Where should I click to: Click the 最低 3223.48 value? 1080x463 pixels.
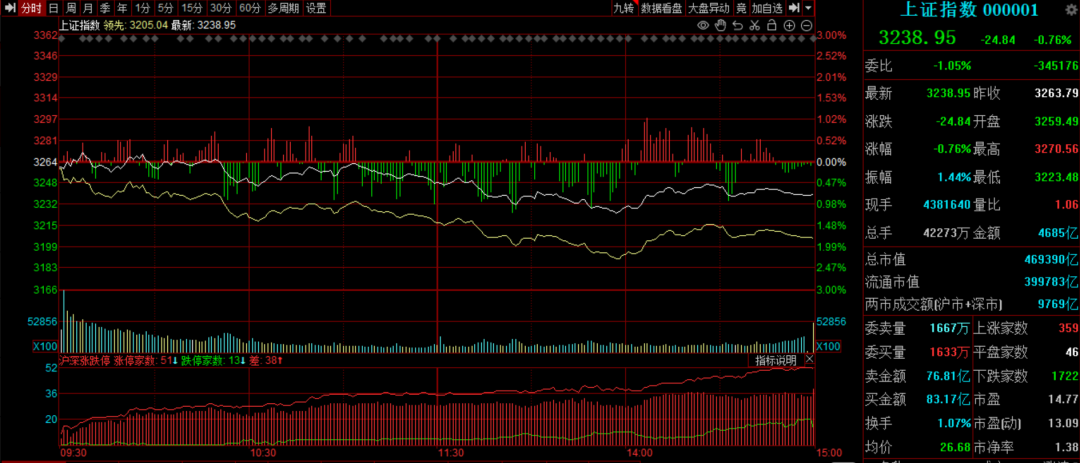1055,177
